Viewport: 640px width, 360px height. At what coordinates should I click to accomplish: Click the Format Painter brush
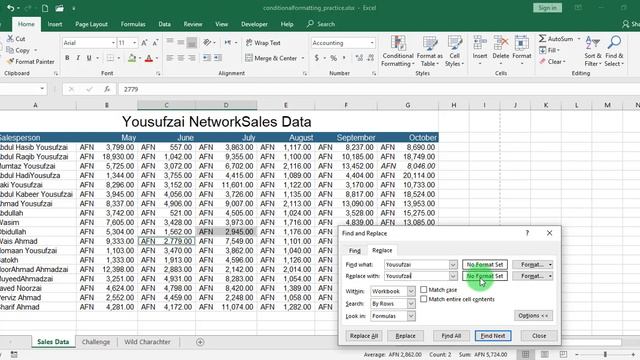[10, 62]
